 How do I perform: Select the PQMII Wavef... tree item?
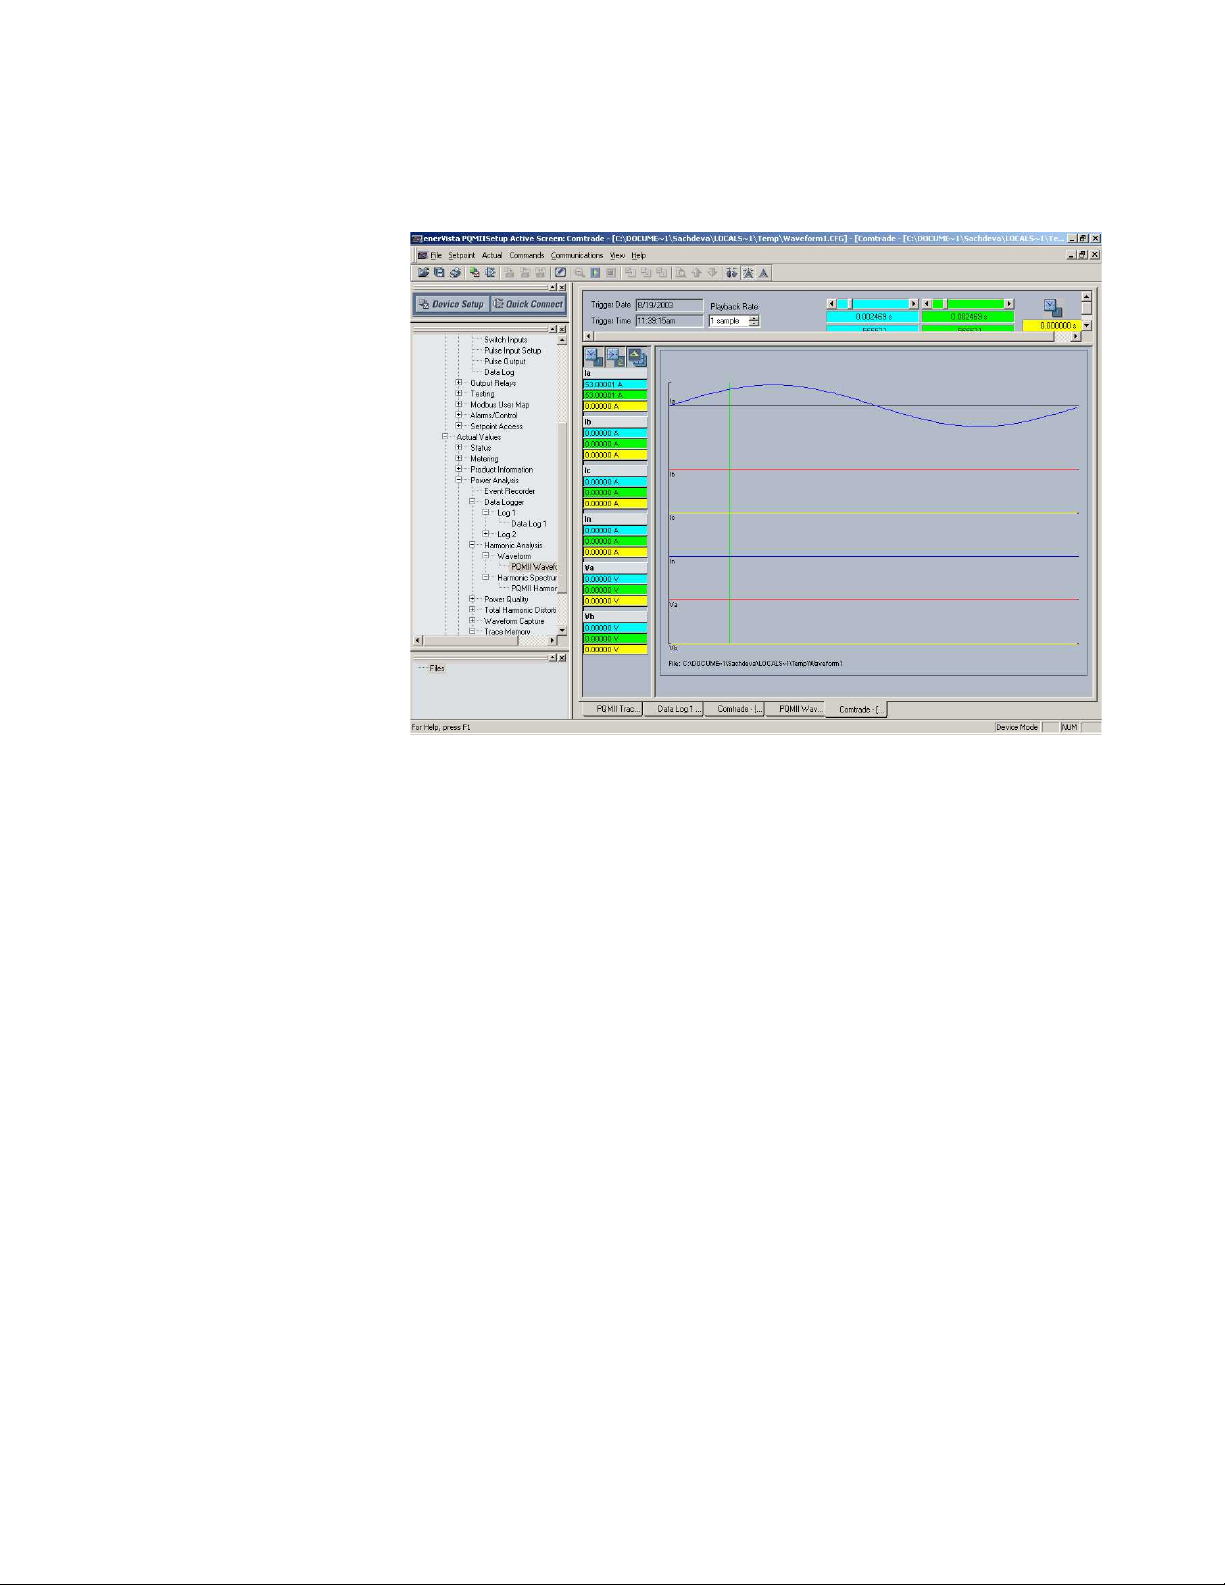533,567
